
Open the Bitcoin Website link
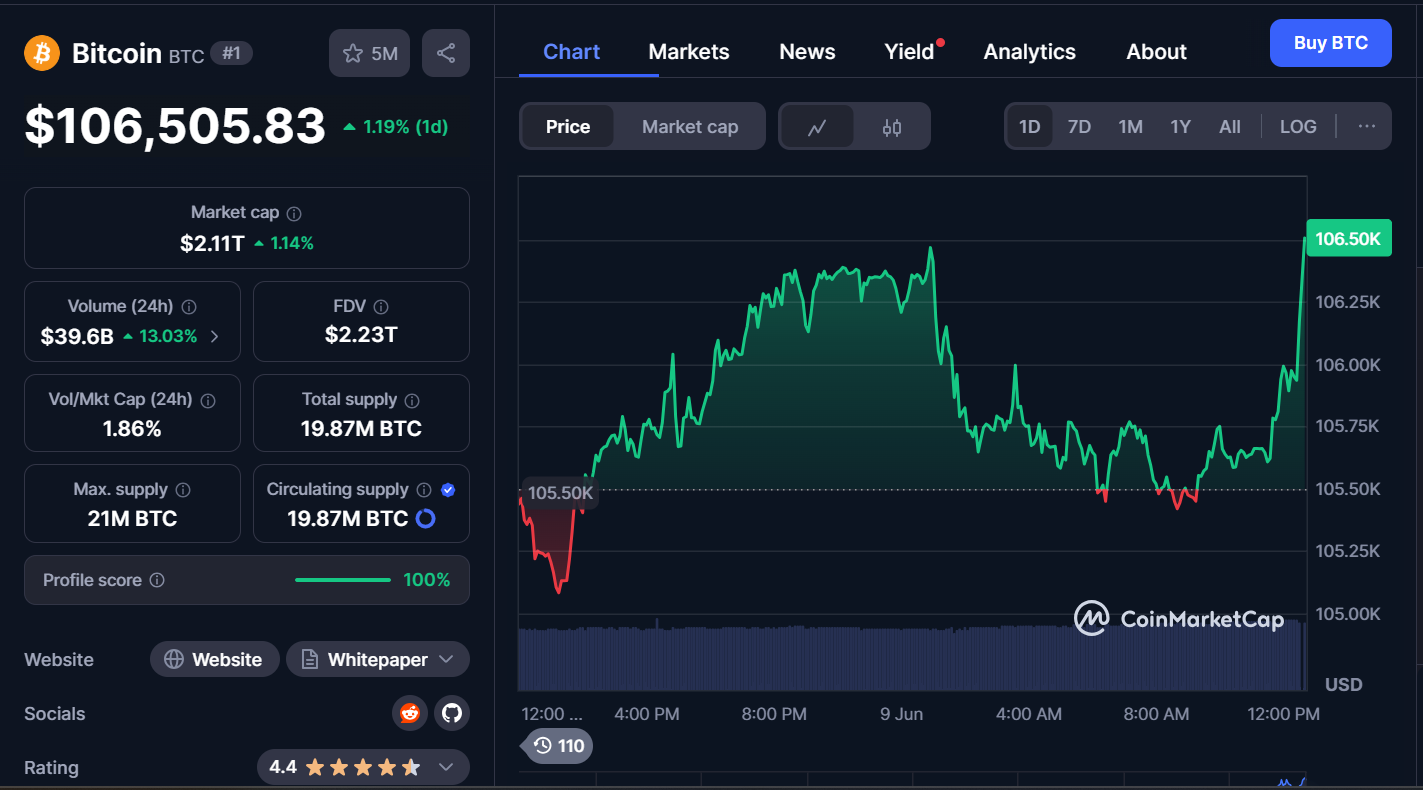[x=214, y=659]
